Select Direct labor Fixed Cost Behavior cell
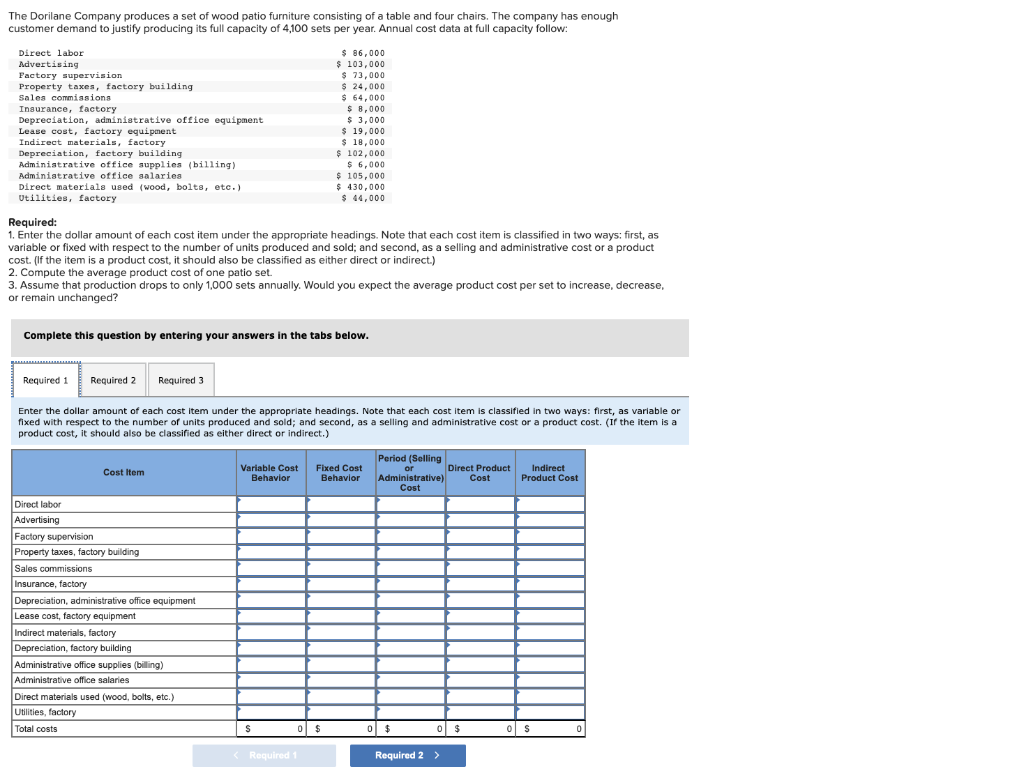 point(341,504)
